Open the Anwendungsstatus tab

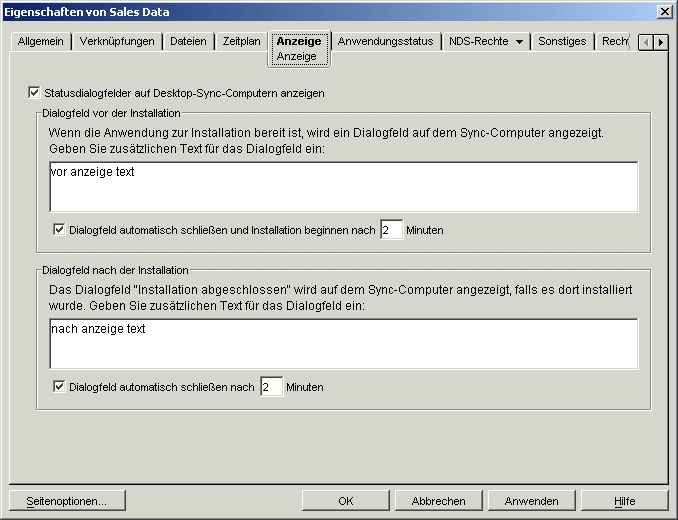pos(385,41)
